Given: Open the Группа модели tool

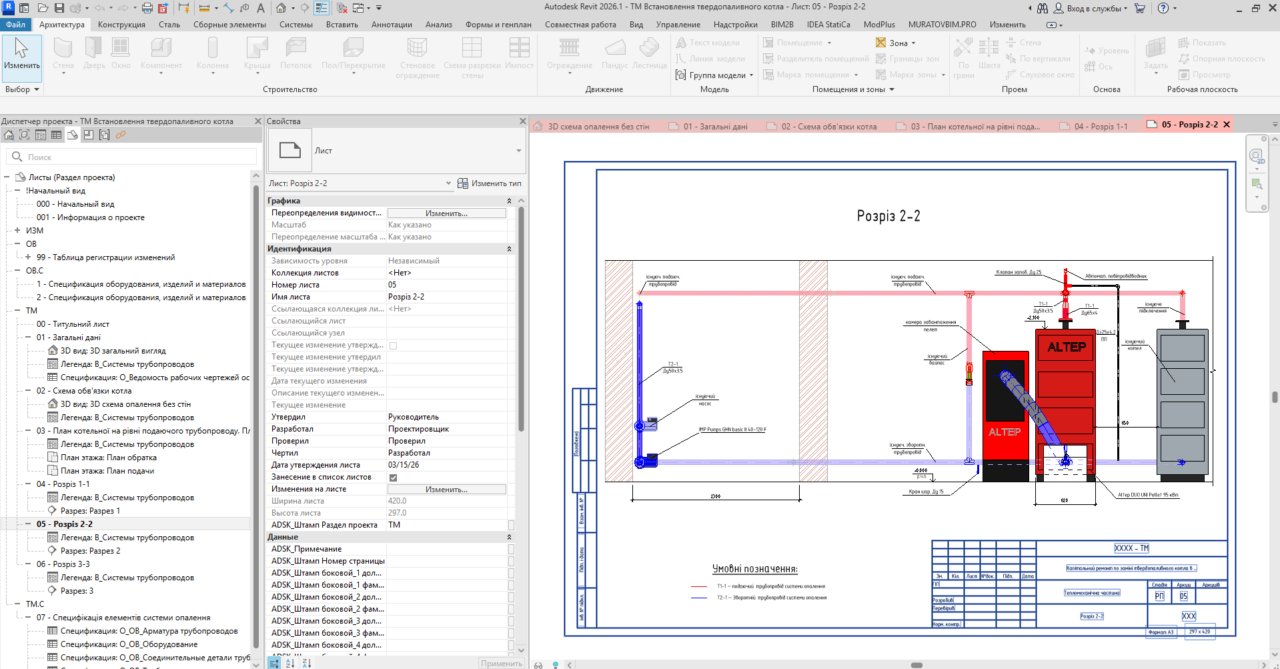Looking at the screenshot, I should click(x=716, y=75).
